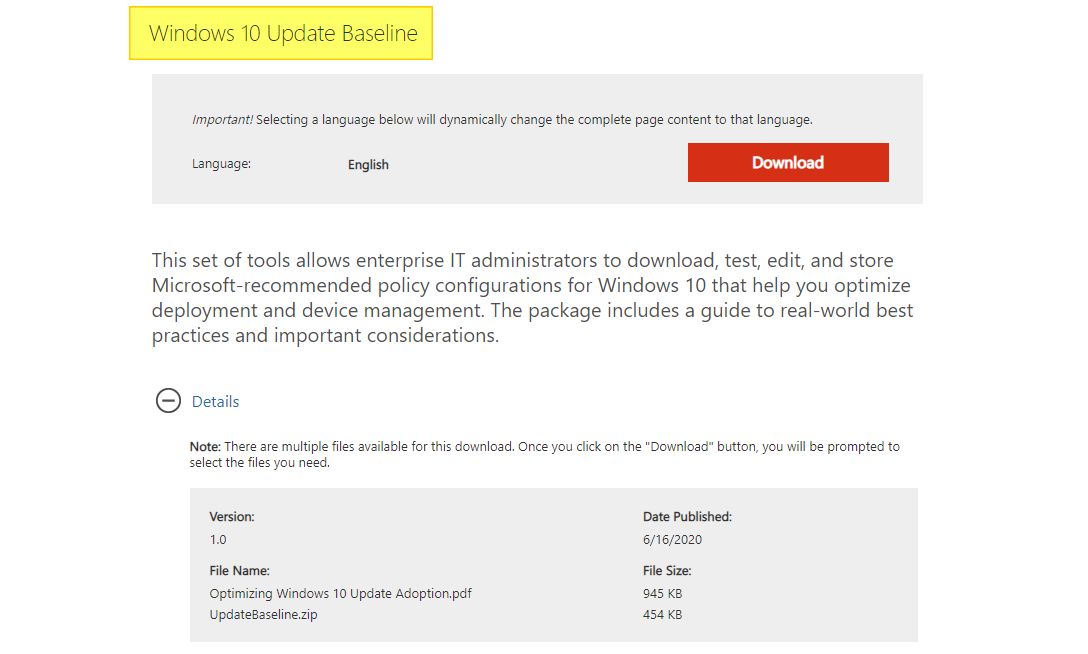Click the Language: label

tap(221, 164)
